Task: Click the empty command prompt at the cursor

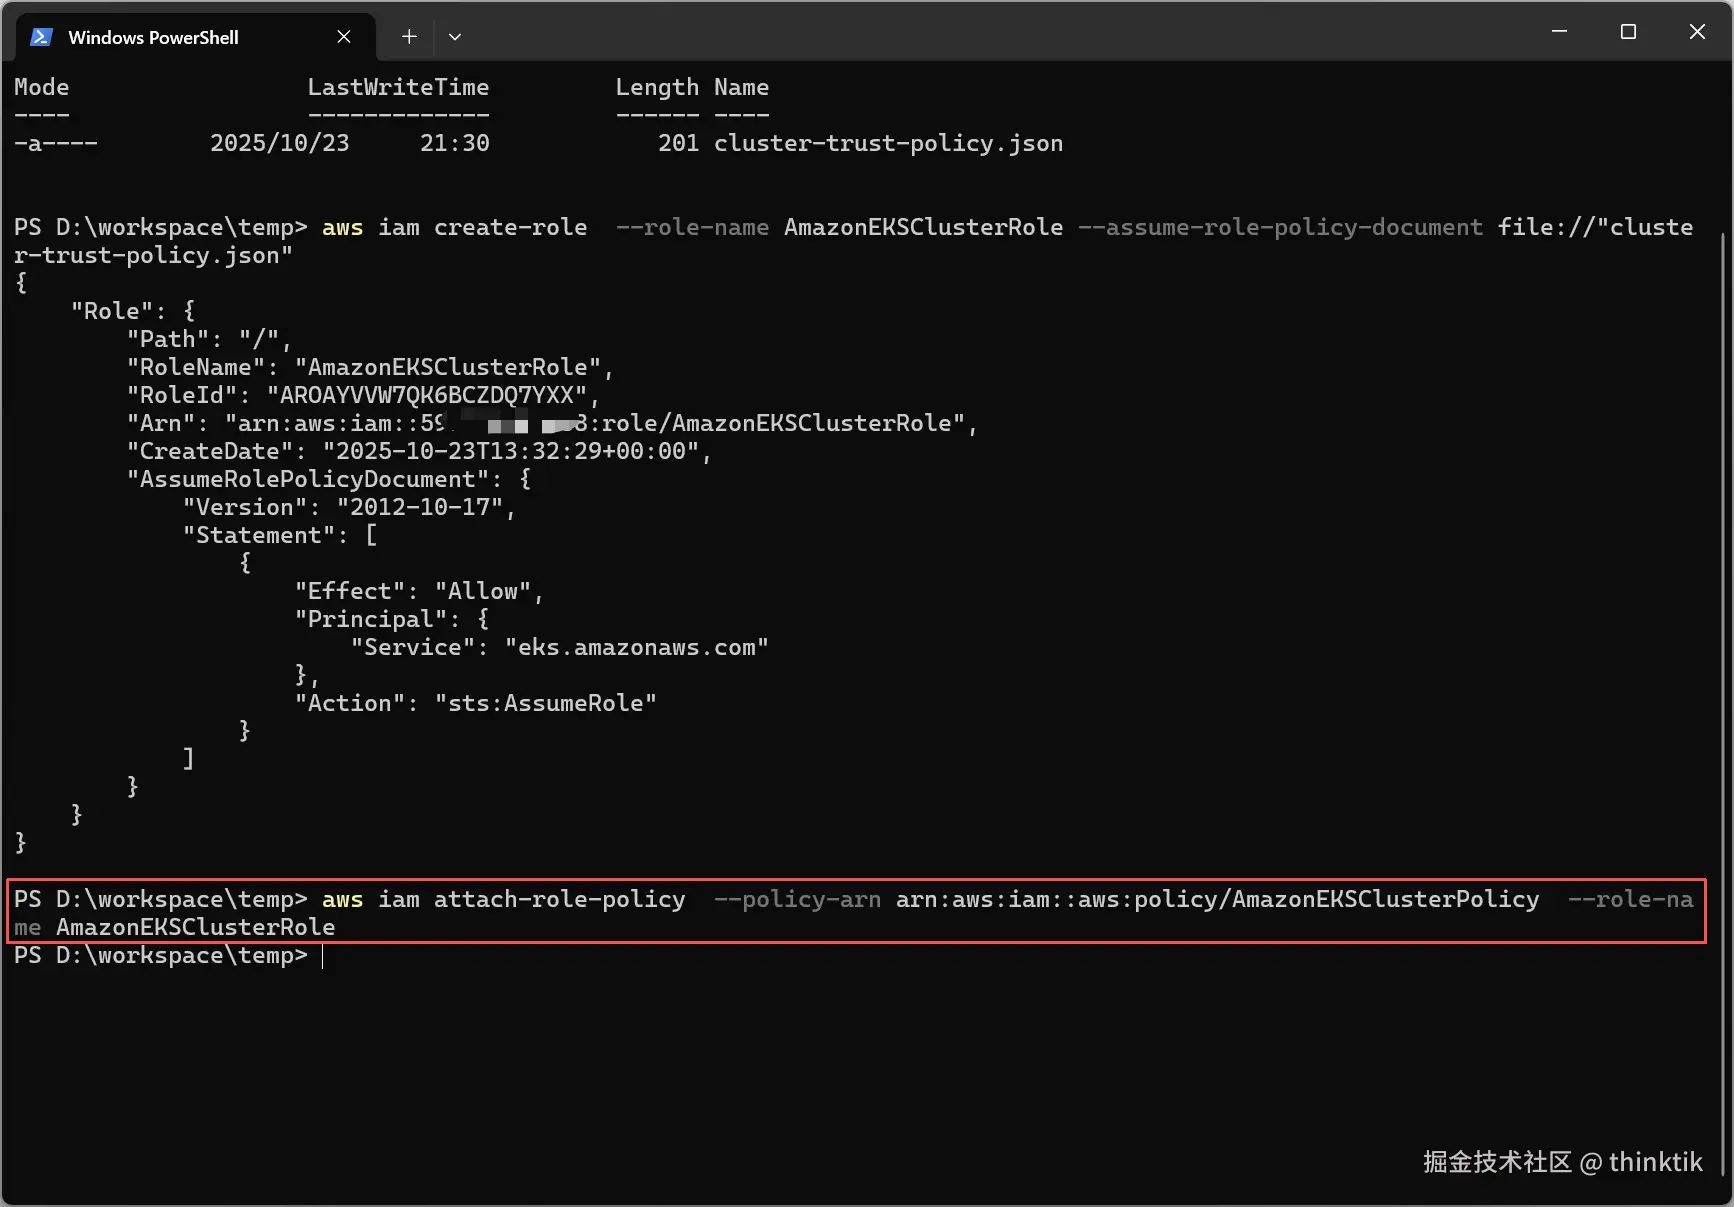Action: coord(323,956)
